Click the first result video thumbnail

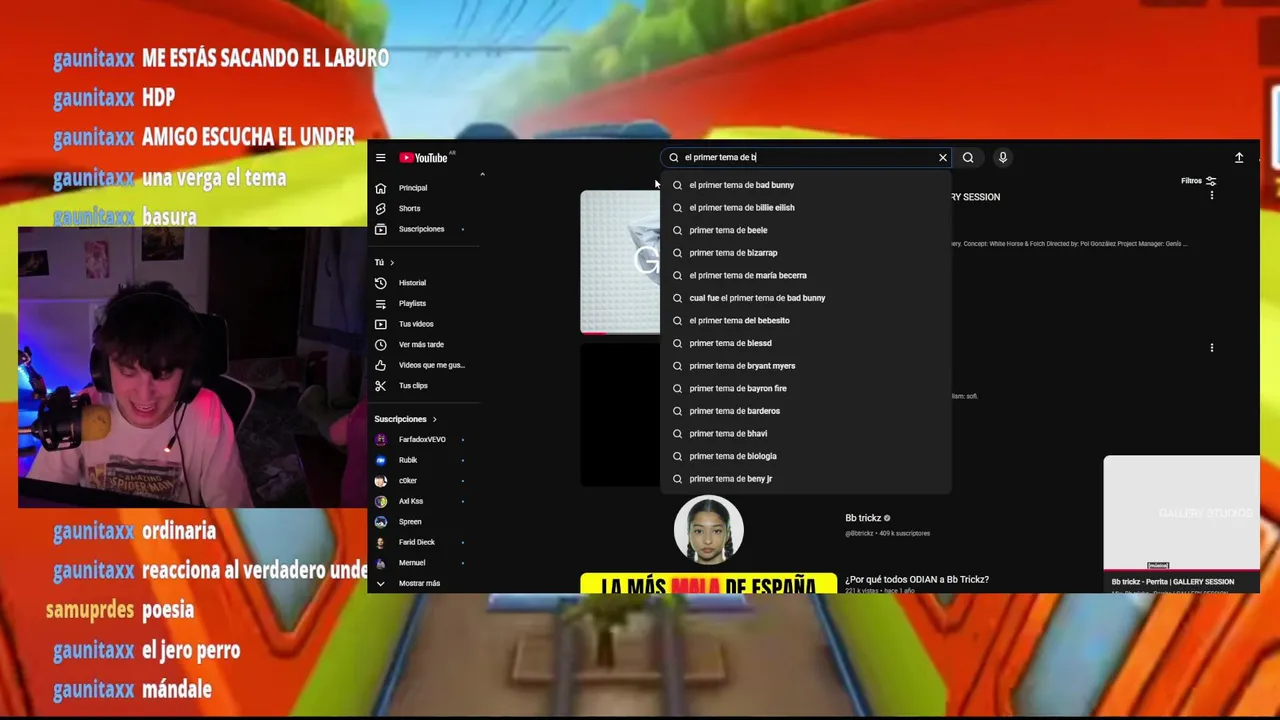(x=620, y=262)
